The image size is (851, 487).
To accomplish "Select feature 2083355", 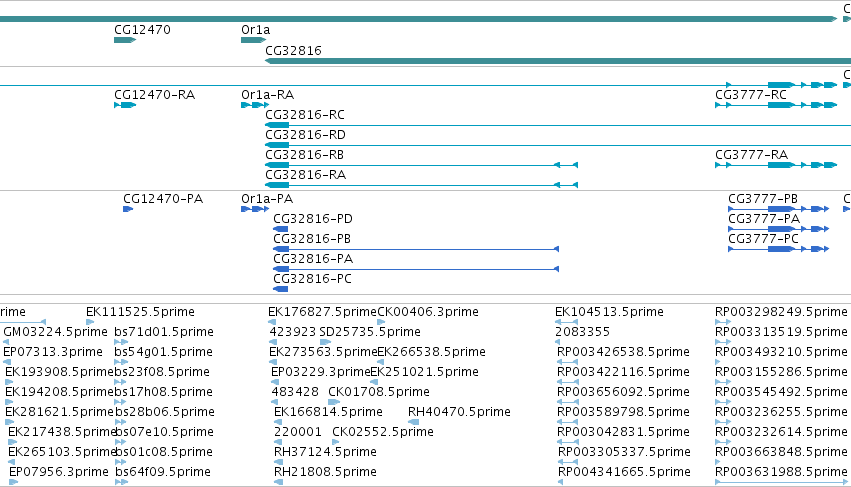I will (582, 332).
